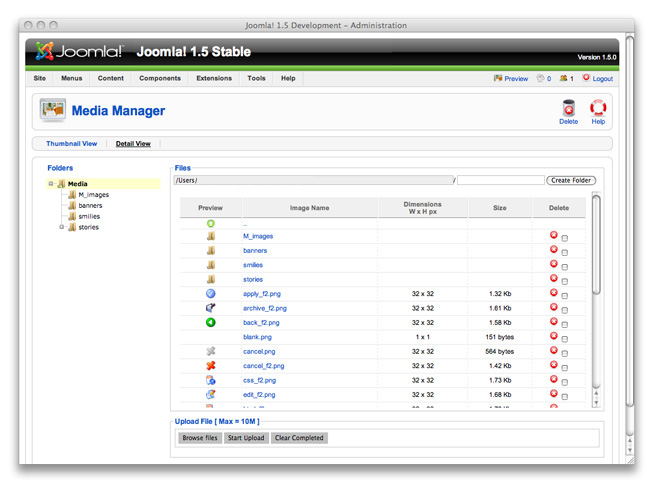Click the cancel_f2.png red X preview icon

point(211,366)
